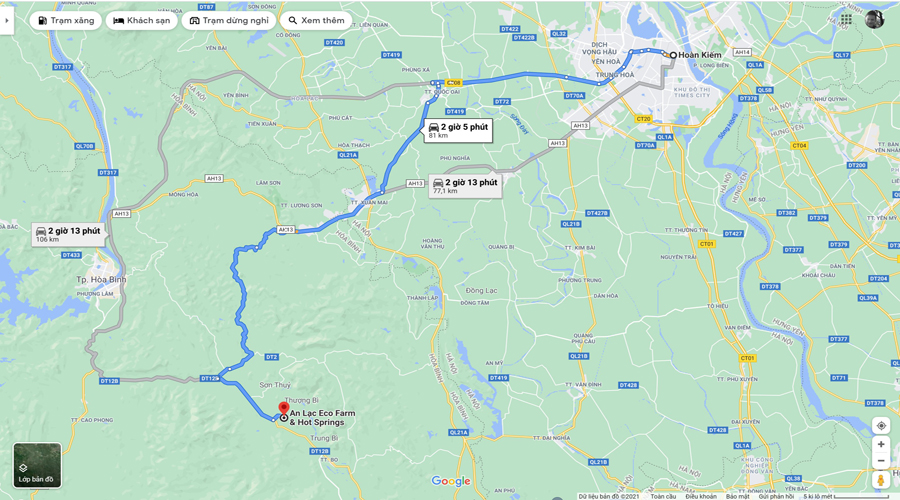Click the Hoàn Kiếm origin marker
The height and width of the screenshot is (500, 900).
pyautogui.click(x=673, y=55)
